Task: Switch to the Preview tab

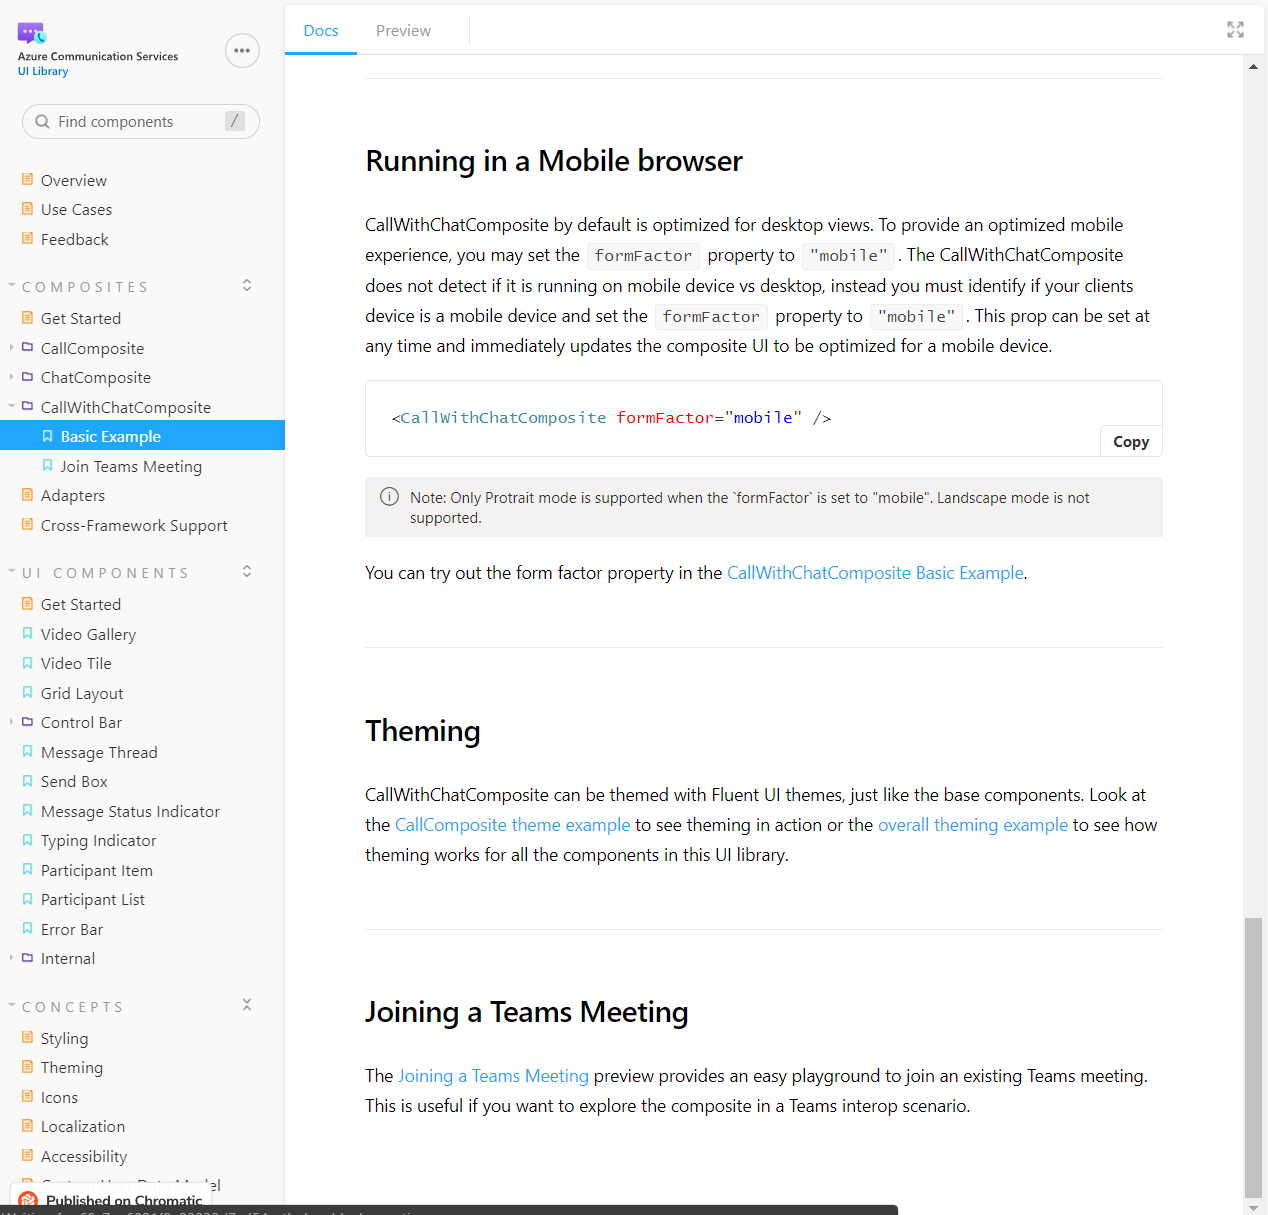Action: point(403,30)
